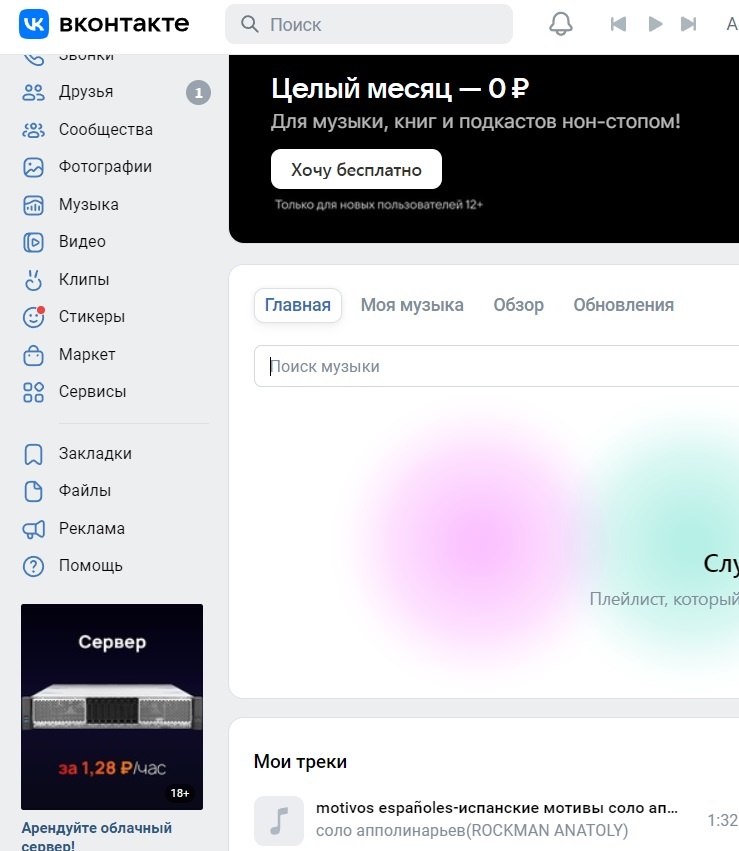Open Реклама megaphone icon
739x851 pixels.
pos(34,529)
